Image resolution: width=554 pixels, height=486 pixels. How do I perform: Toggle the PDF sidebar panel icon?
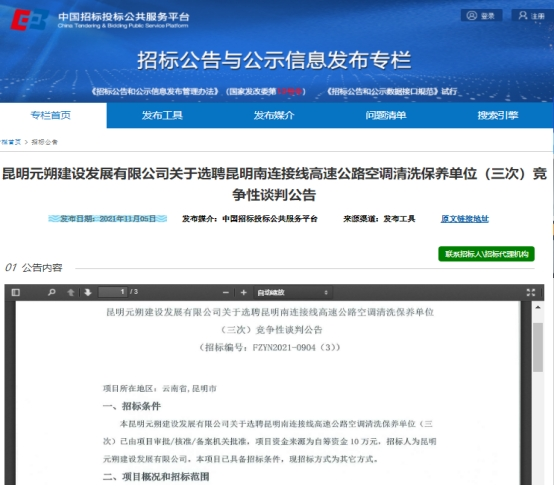click(16, 292)
